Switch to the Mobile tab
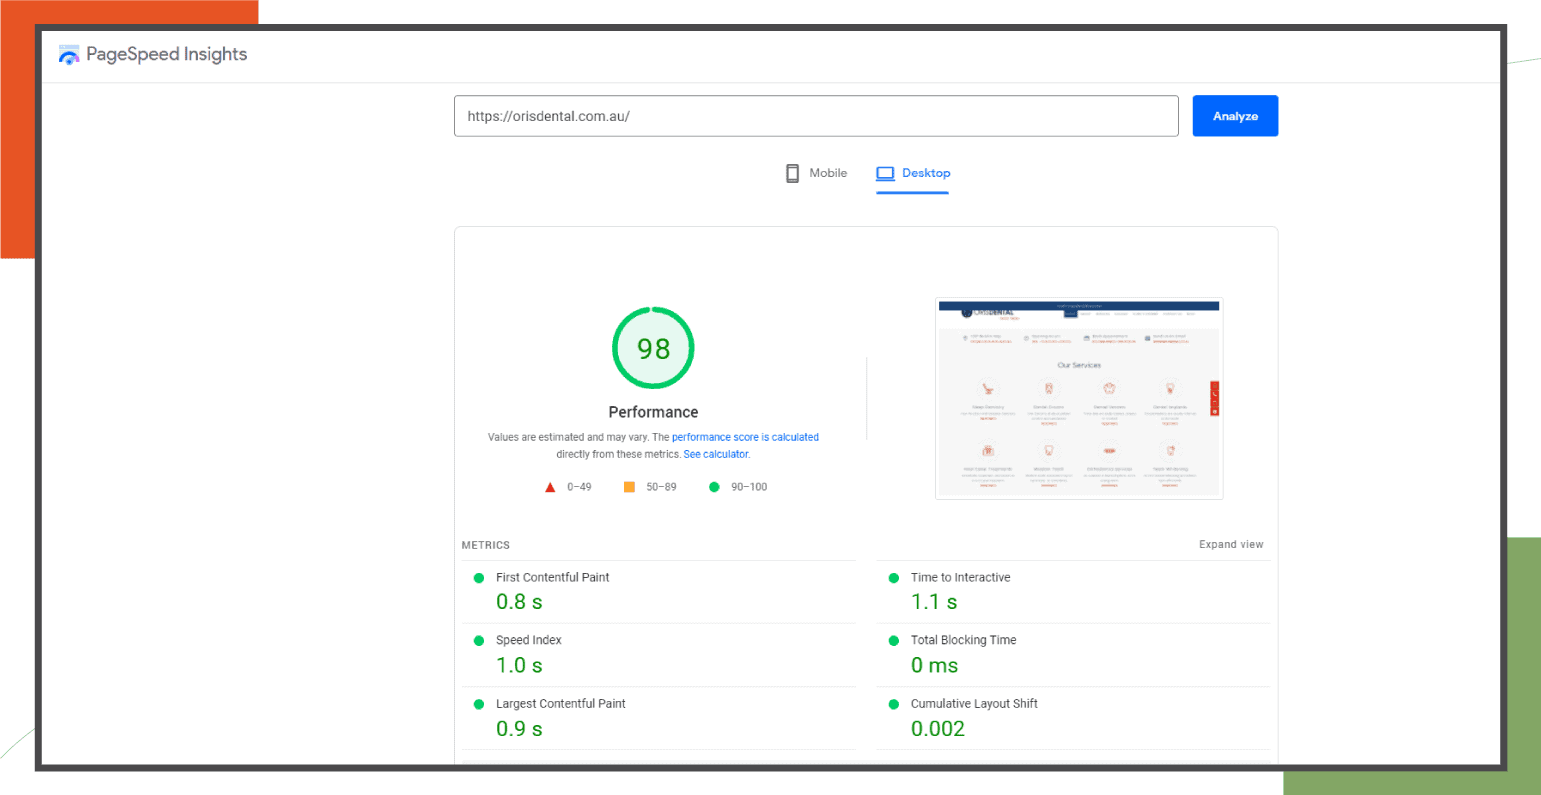 click(x=816, y=173)
